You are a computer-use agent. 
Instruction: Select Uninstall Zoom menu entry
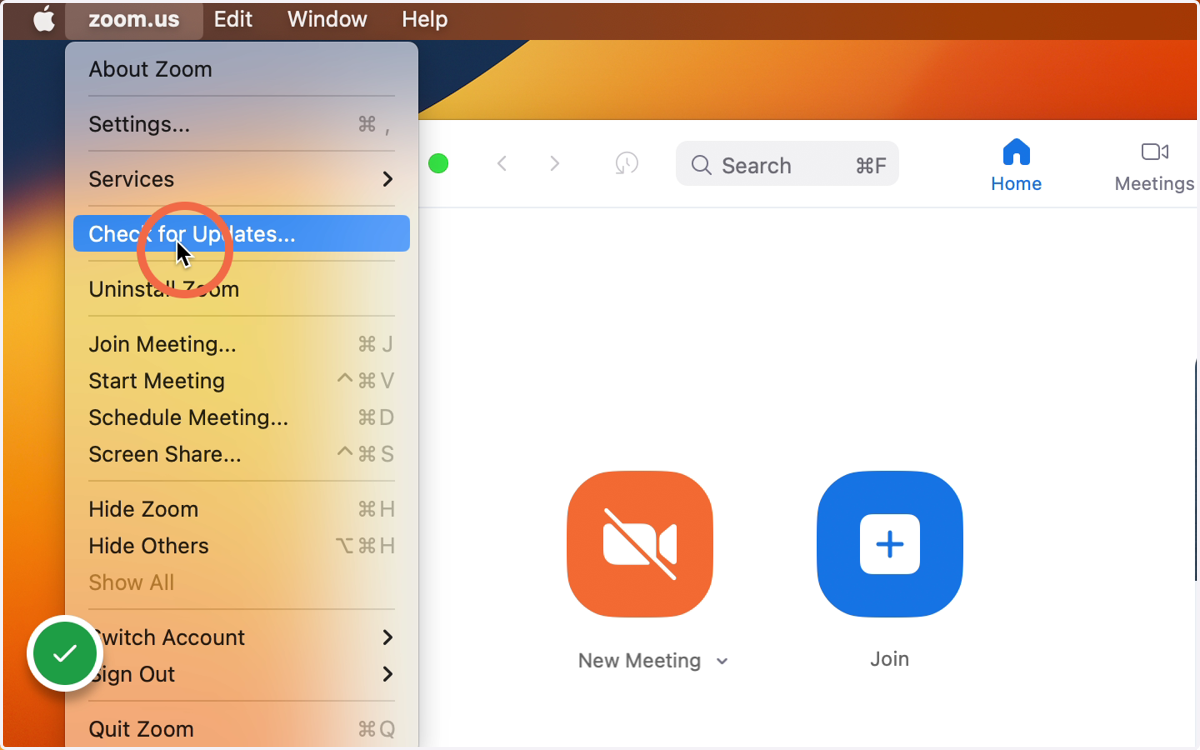pyautogui.click(x=241, y=290)
